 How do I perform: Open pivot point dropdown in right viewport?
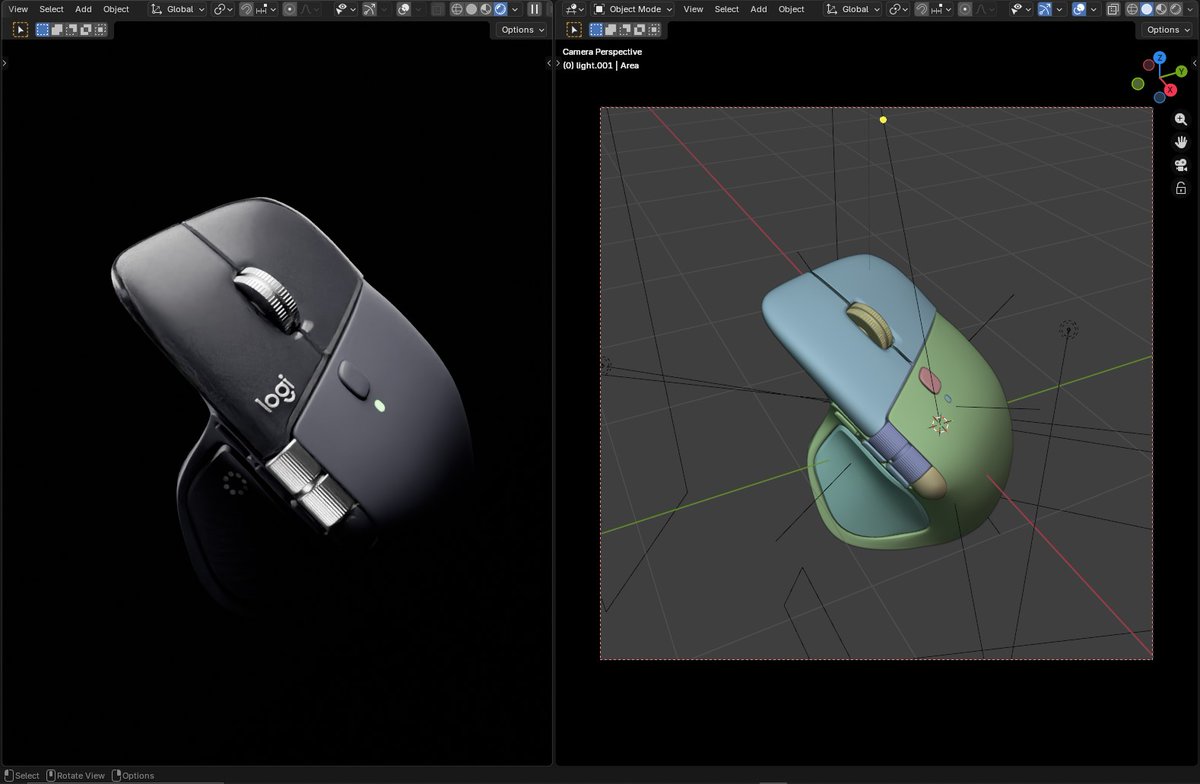(899, 9)
